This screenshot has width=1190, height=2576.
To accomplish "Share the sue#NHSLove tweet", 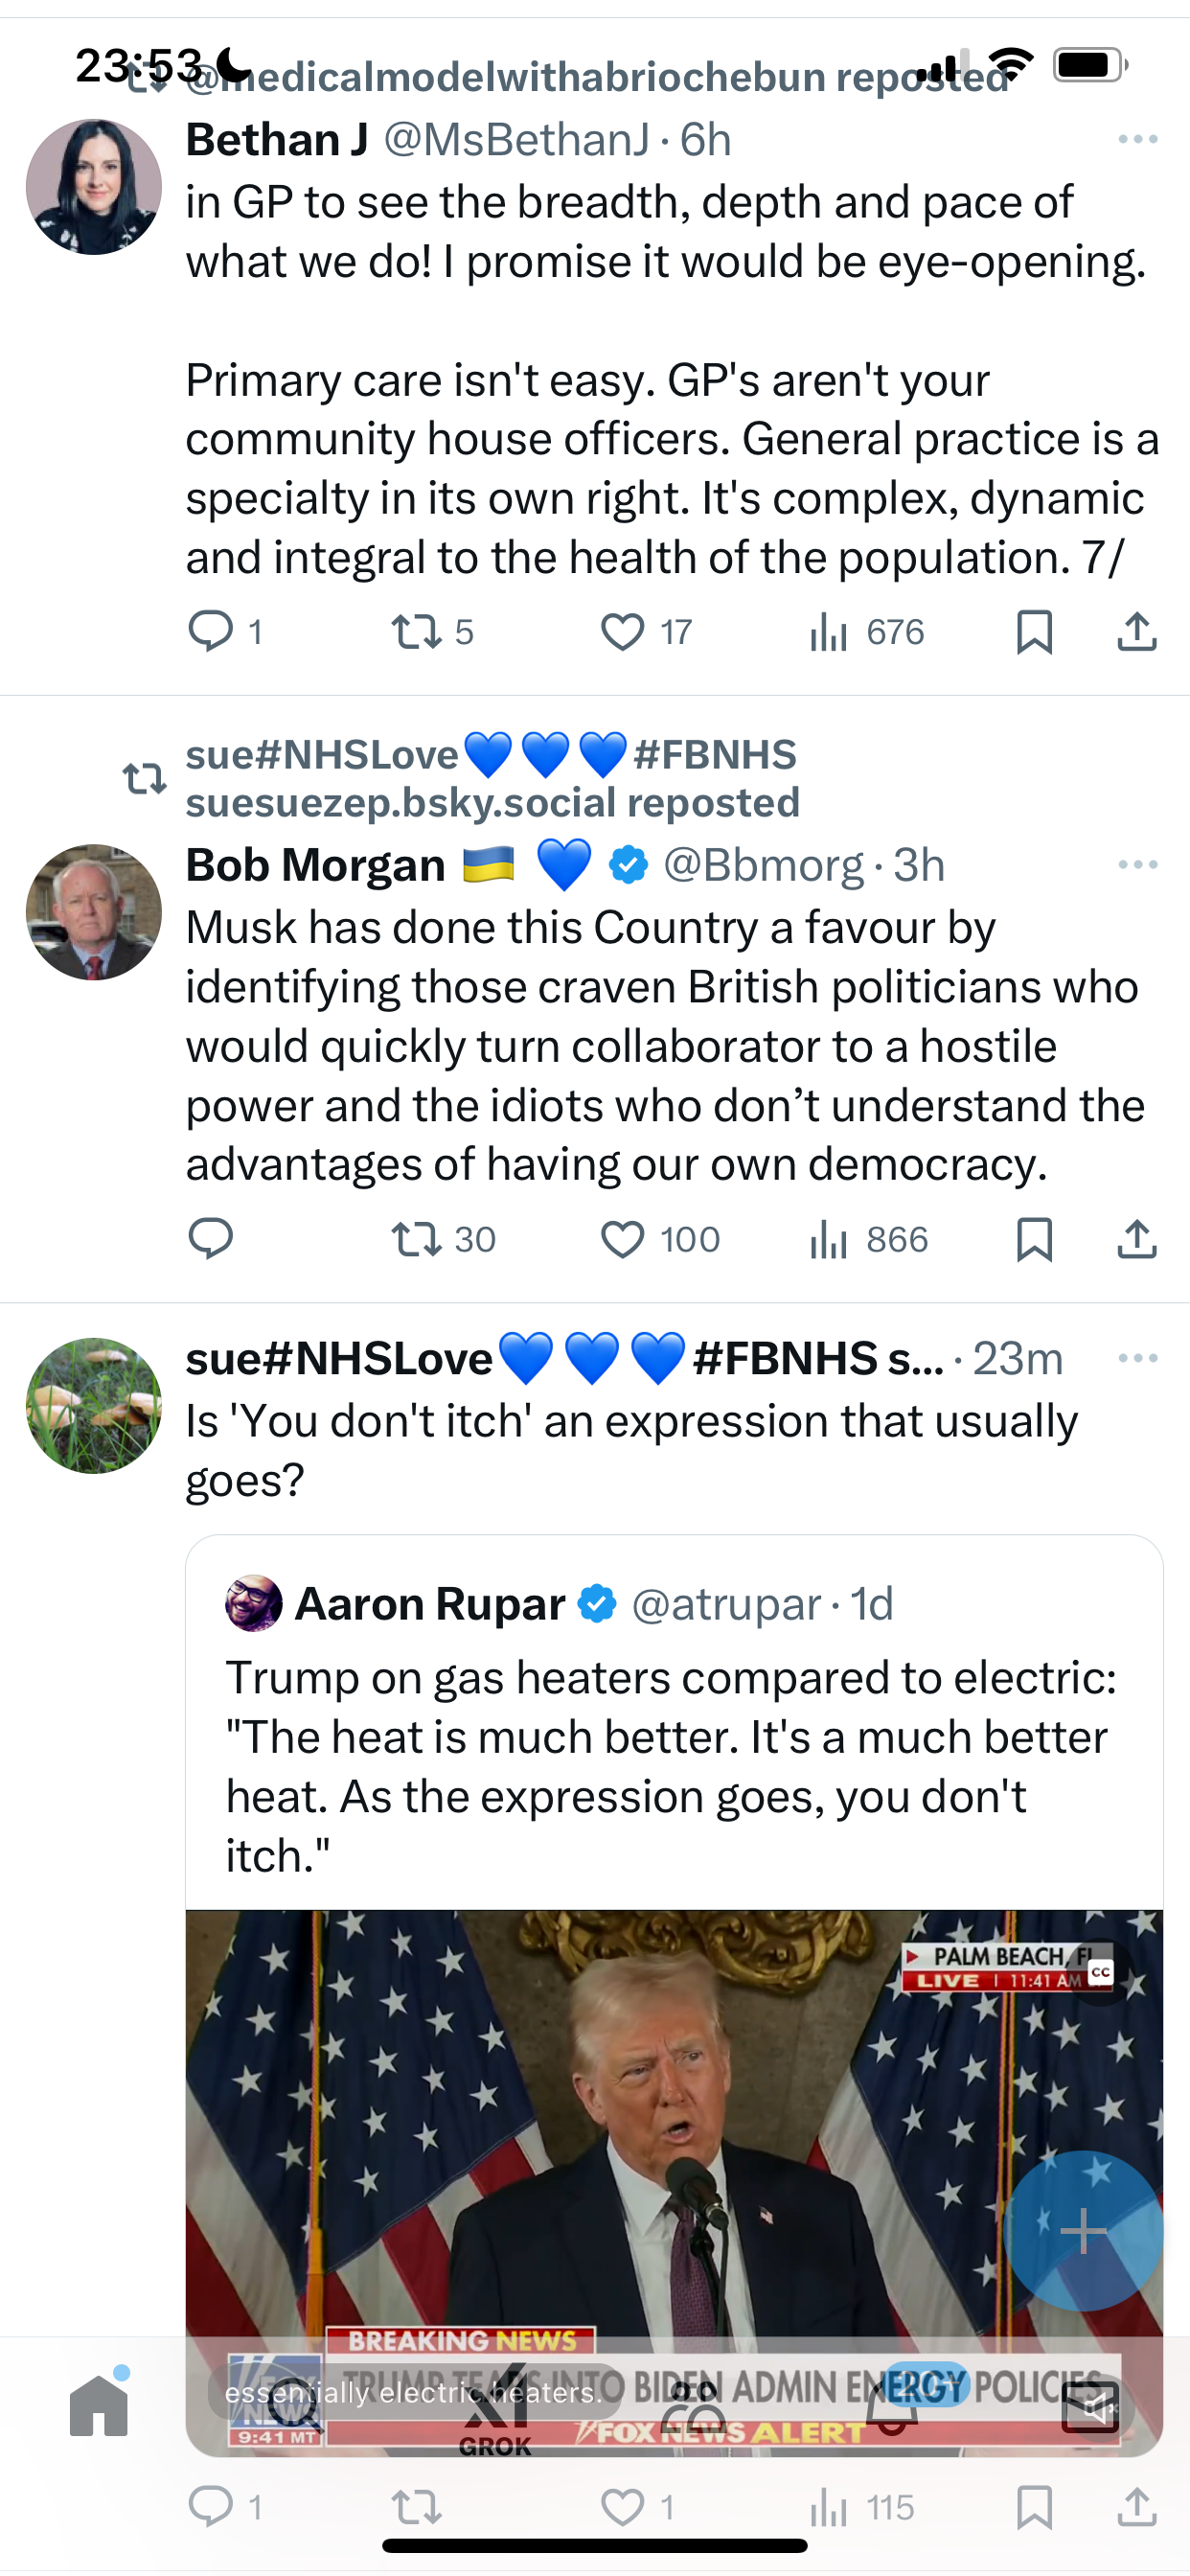I will click(x=1137, y=2507).
